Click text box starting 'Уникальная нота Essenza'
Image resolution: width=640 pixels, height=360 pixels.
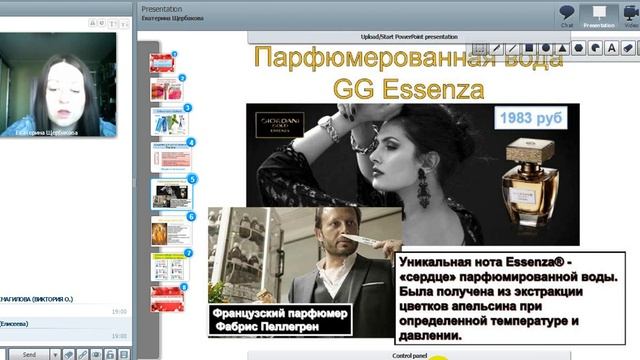point(510,298)
